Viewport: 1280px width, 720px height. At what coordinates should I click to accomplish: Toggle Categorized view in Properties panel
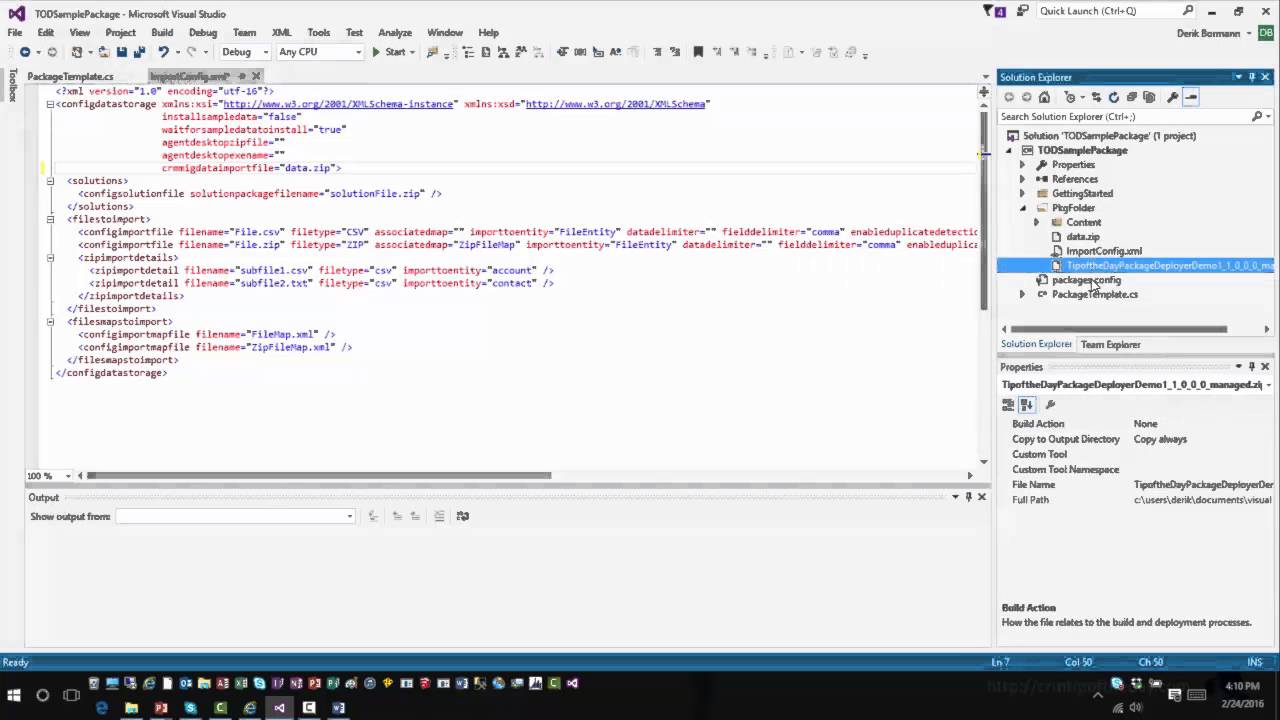pyautogui.click(x=1008, y=404)
